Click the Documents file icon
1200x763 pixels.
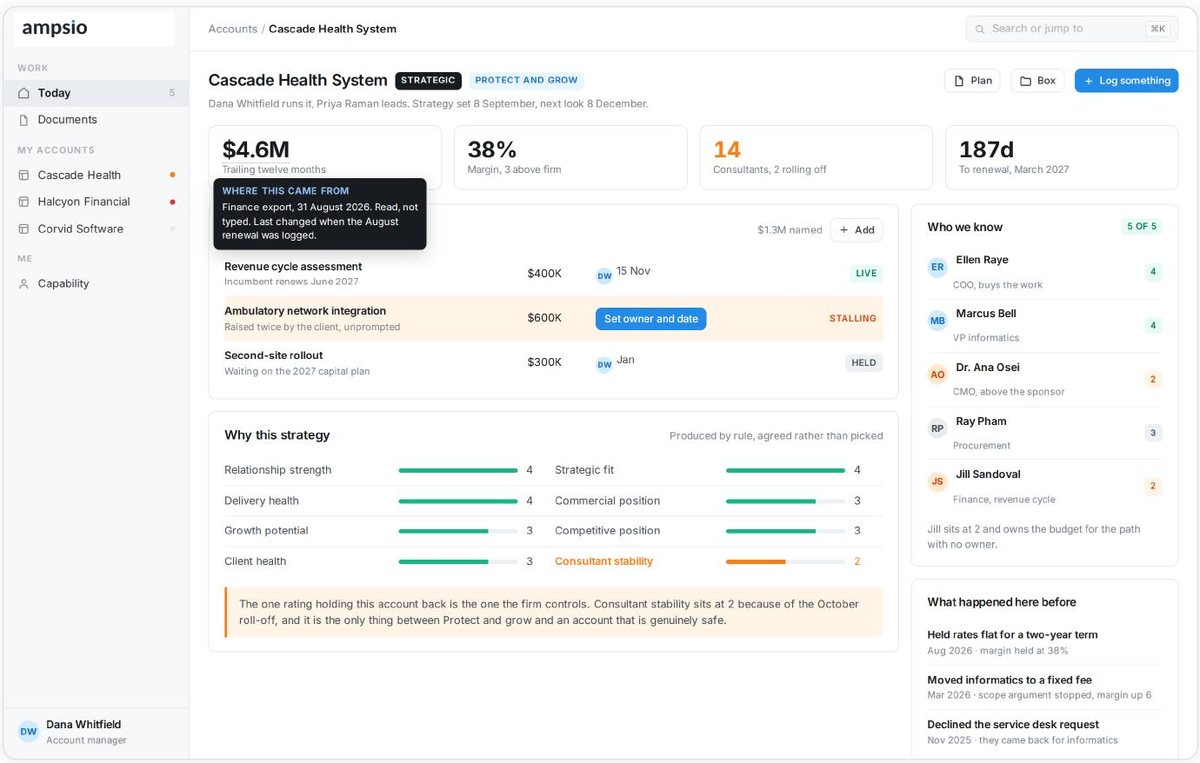[24, 120]
